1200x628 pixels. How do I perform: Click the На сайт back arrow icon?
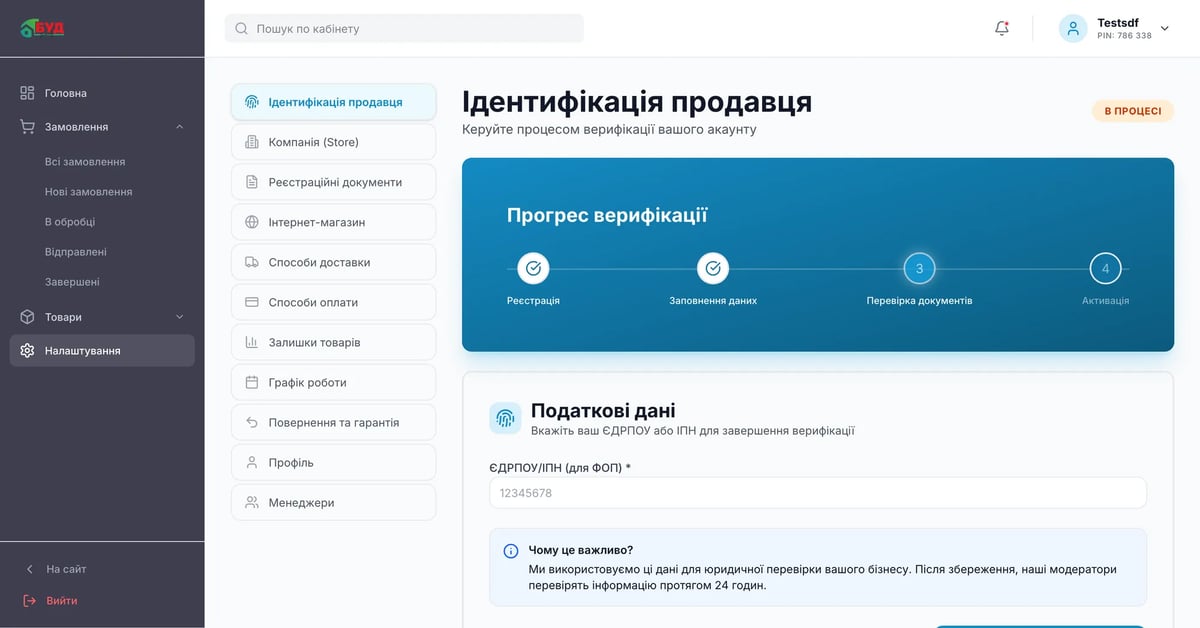[x=29, y=569]
